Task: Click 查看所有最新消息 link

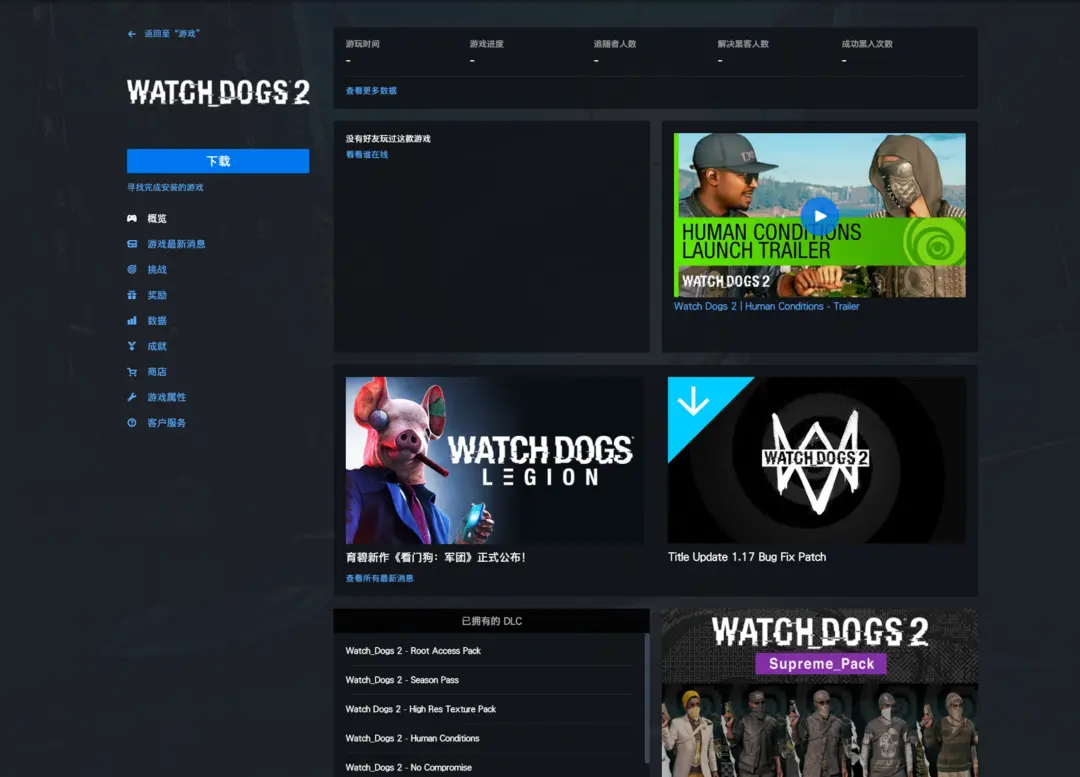Action: point(380,578)
